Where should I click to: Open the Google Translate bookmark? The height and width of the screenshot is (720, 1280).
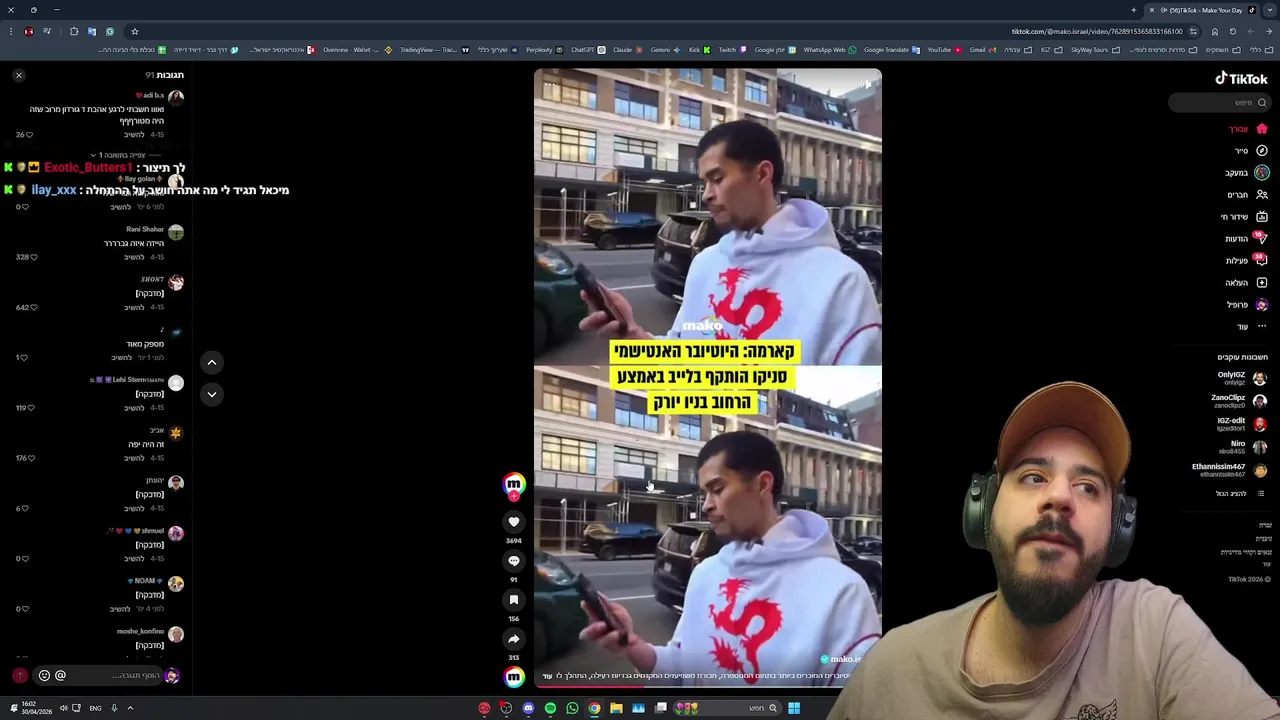click(890, 50)
